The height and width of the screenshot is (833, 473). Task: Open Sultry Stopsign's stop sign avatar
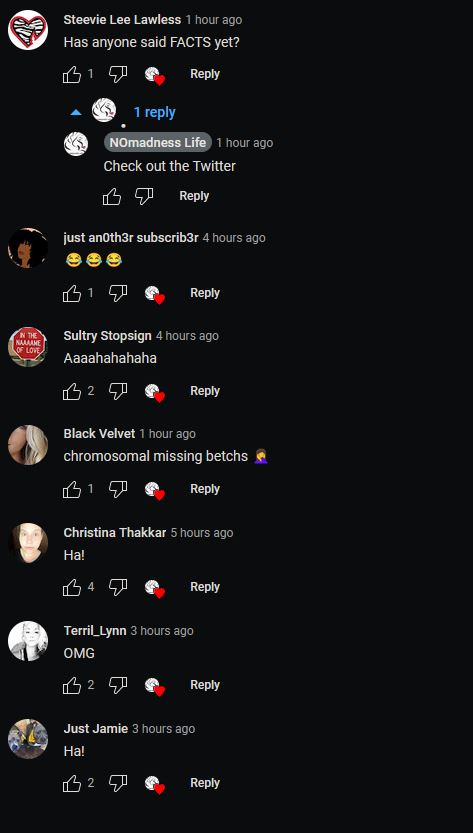click(x=28, y=346)
